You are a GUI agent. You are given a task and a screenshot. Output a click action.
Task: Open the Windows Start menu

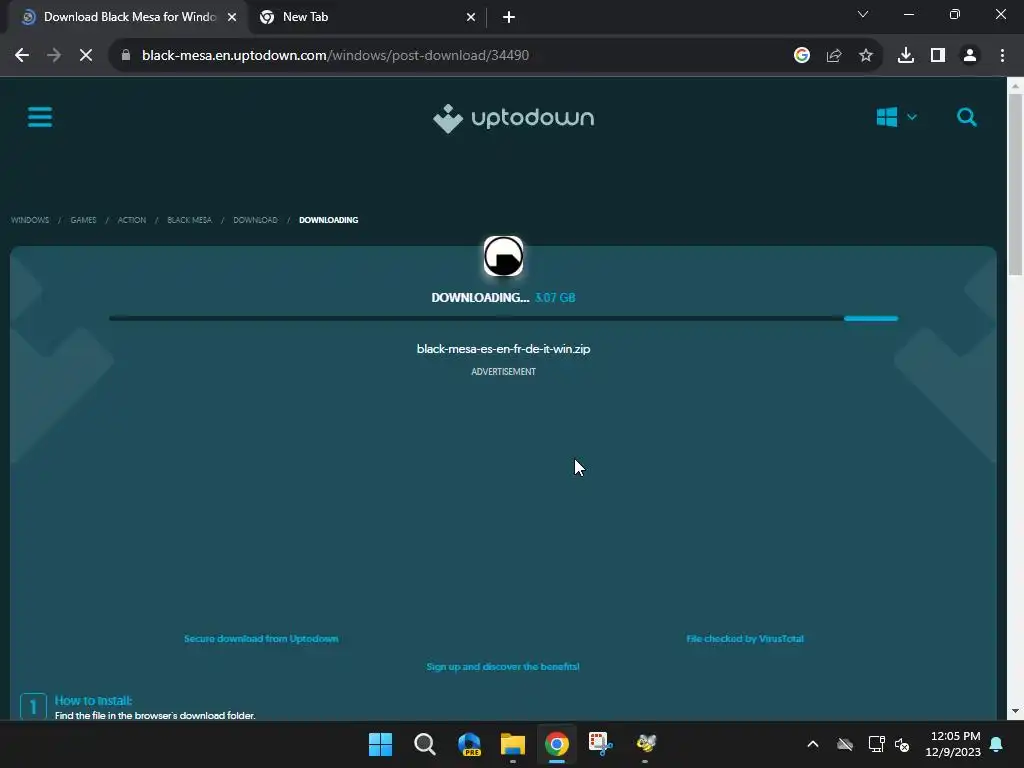pyautogui.click(x=381, y=744)
